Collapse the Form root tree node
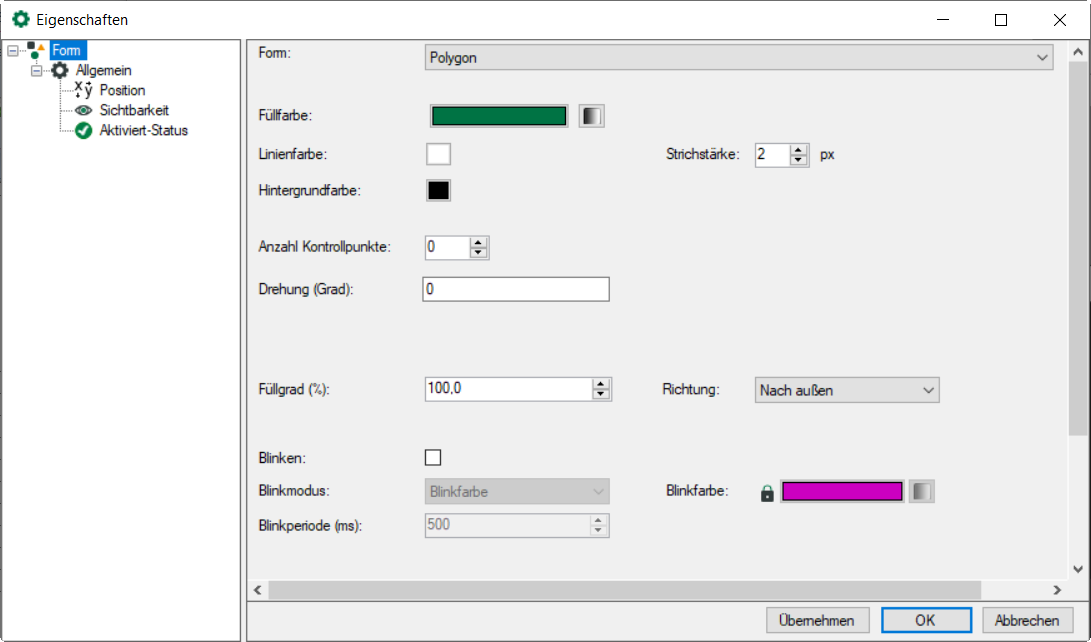Screen dimensions: 1091x642 pos(13,50)
